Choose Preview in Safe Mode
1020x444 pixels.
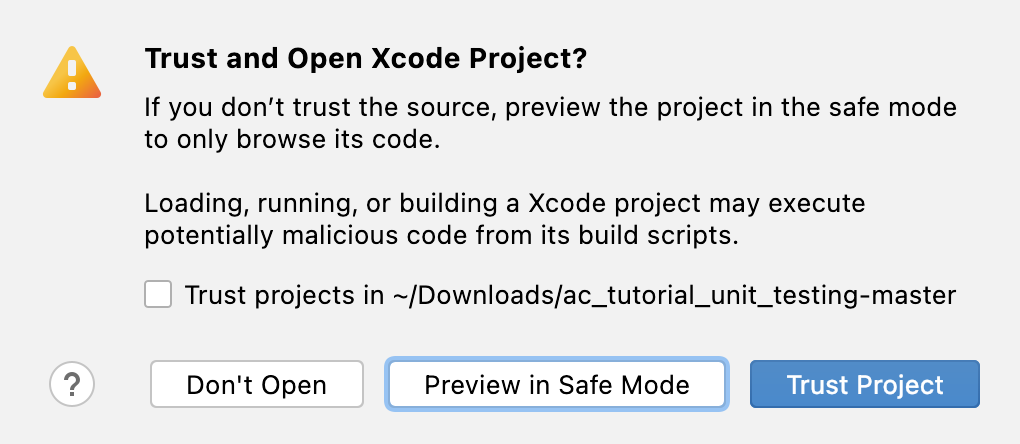pyautogui.click(x=557, y=385)
